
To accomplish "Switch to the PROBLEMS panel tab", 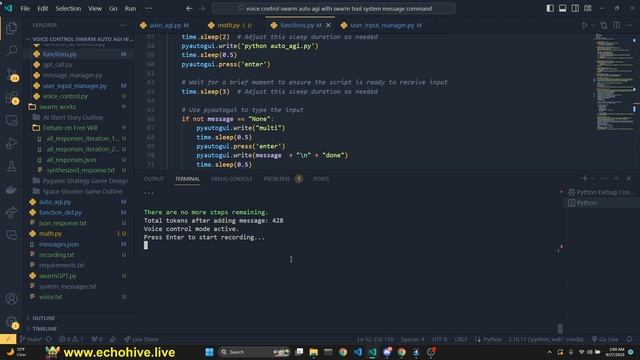I will (x=282, y=179).
